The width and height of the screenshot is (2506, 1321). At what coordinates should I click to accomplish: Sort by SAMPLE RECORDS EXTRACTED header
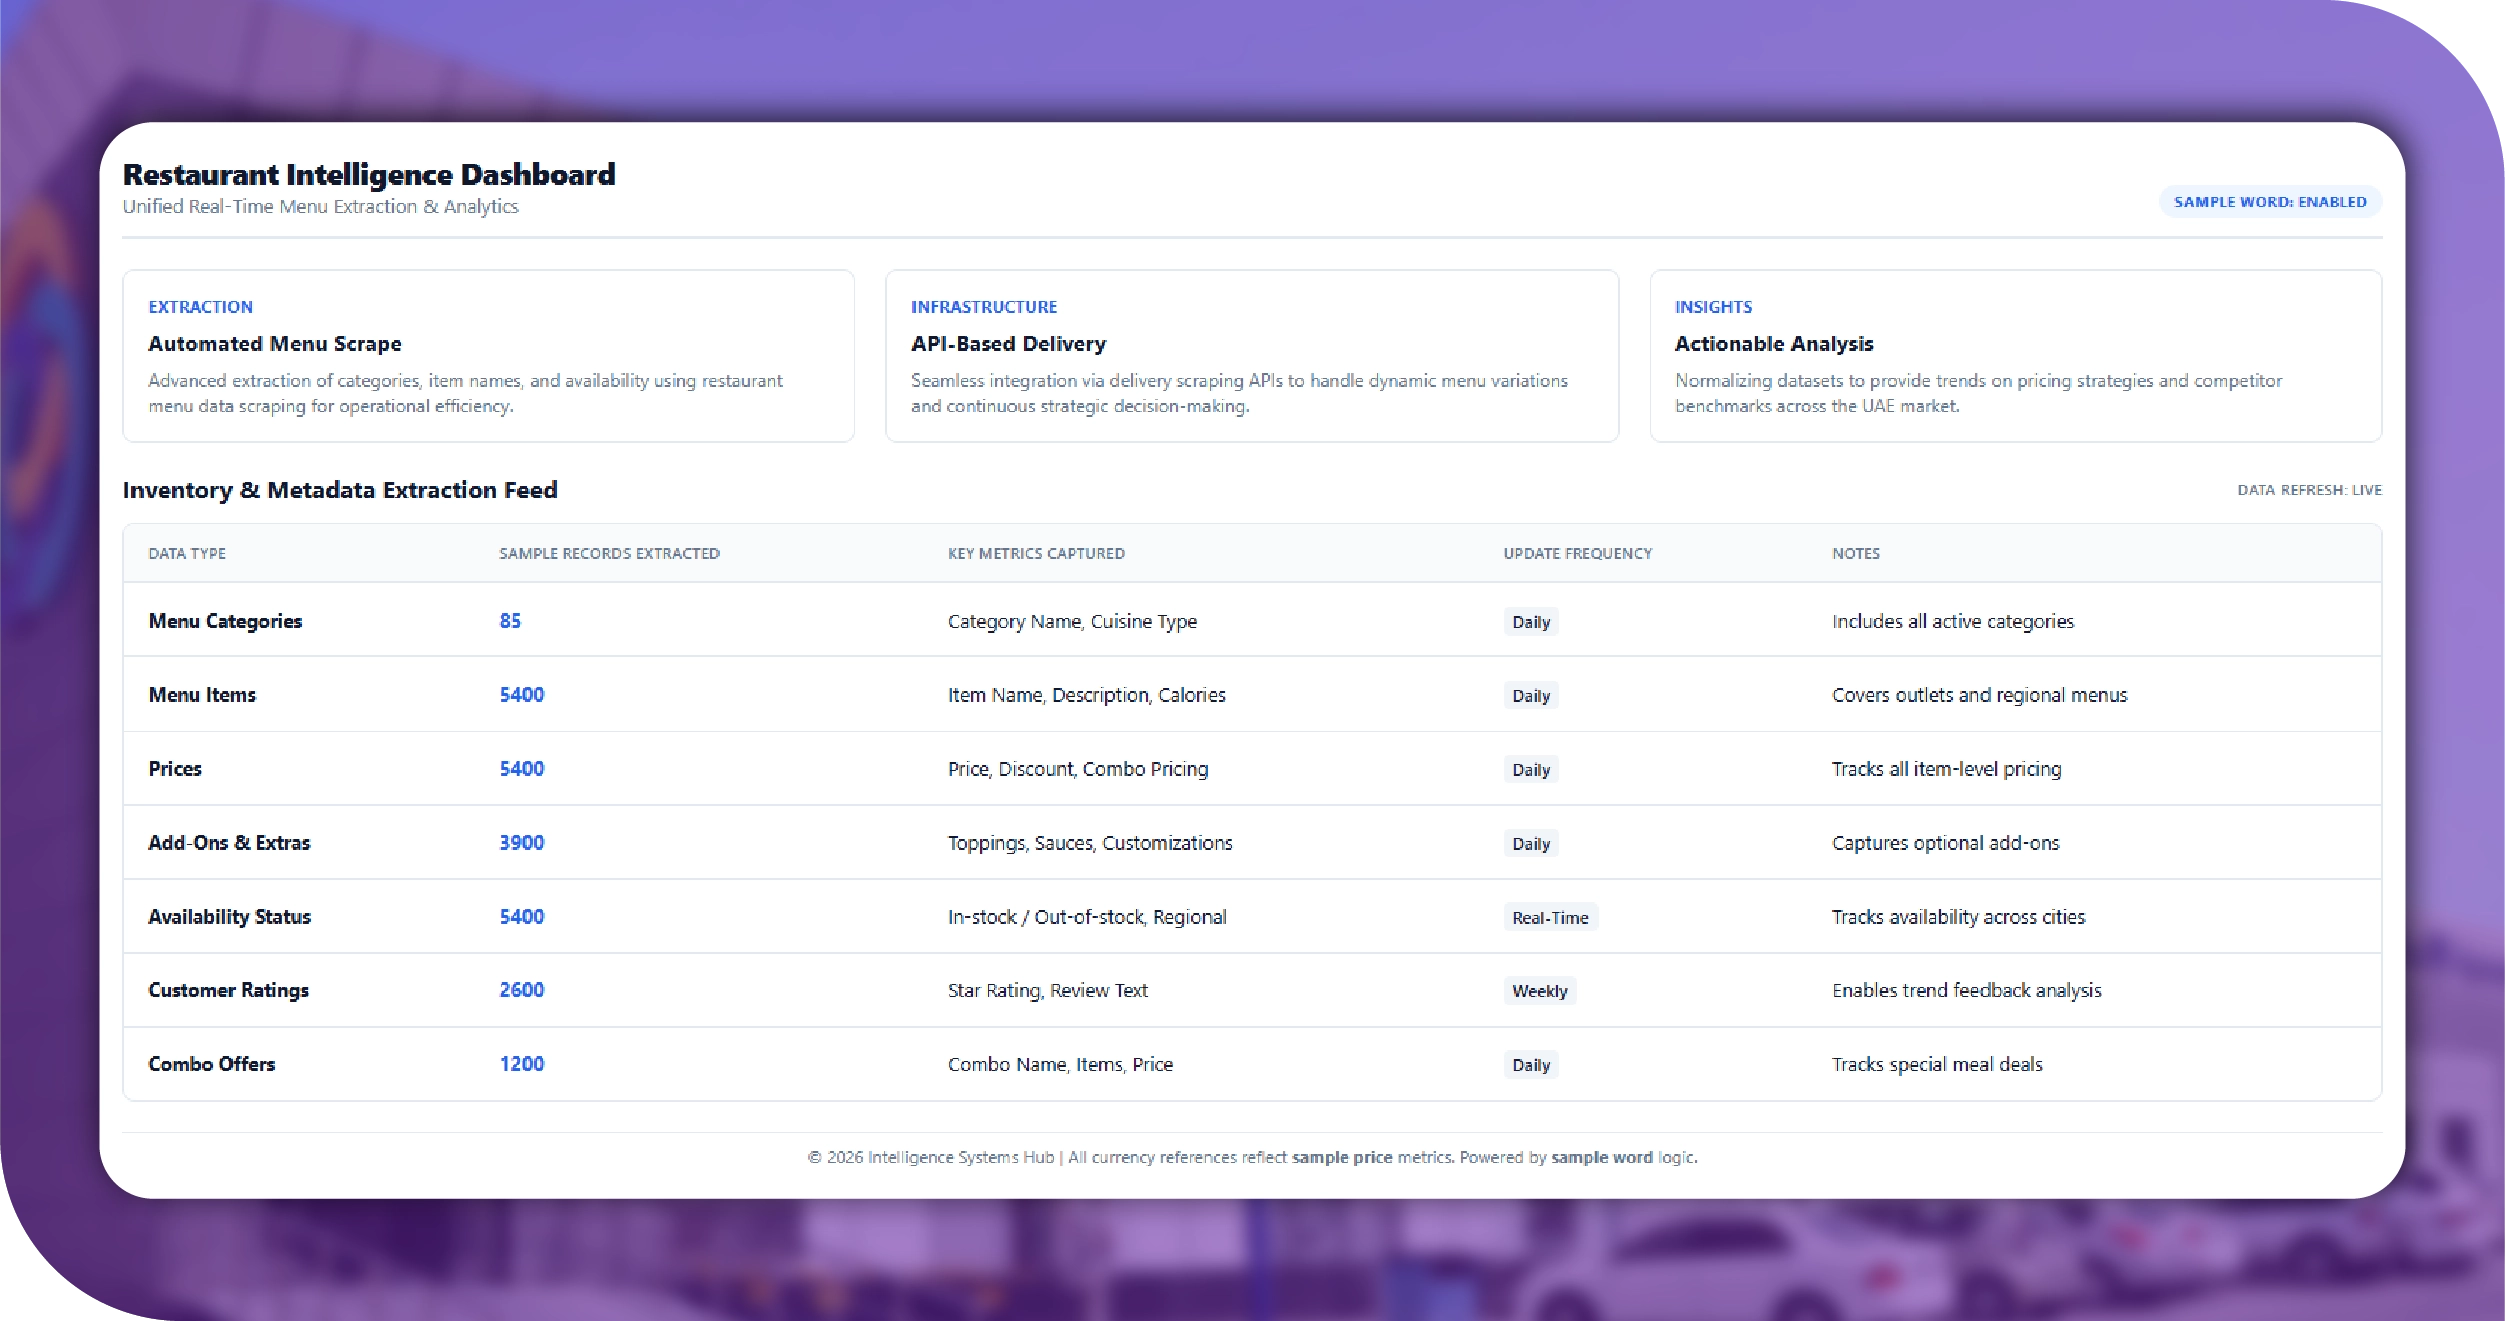(x=609, y=554)
